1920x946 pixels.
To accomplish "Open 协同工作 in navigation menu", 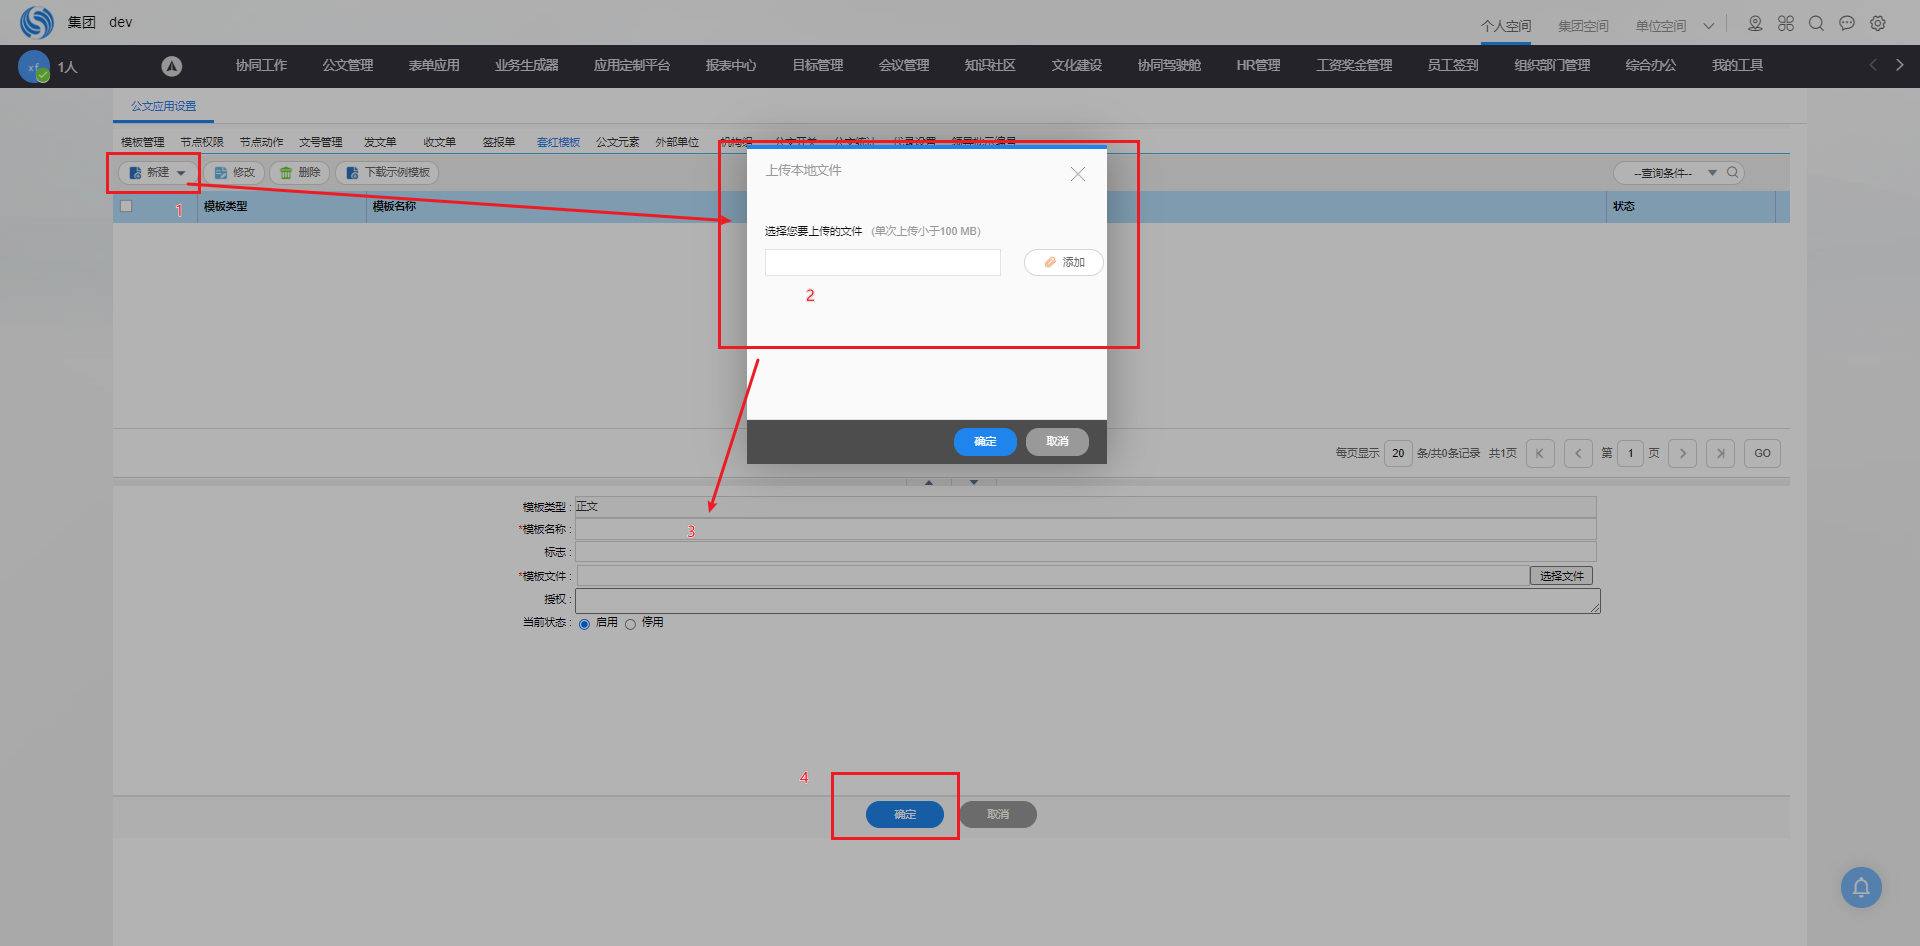I will click(x=261, y=66).
